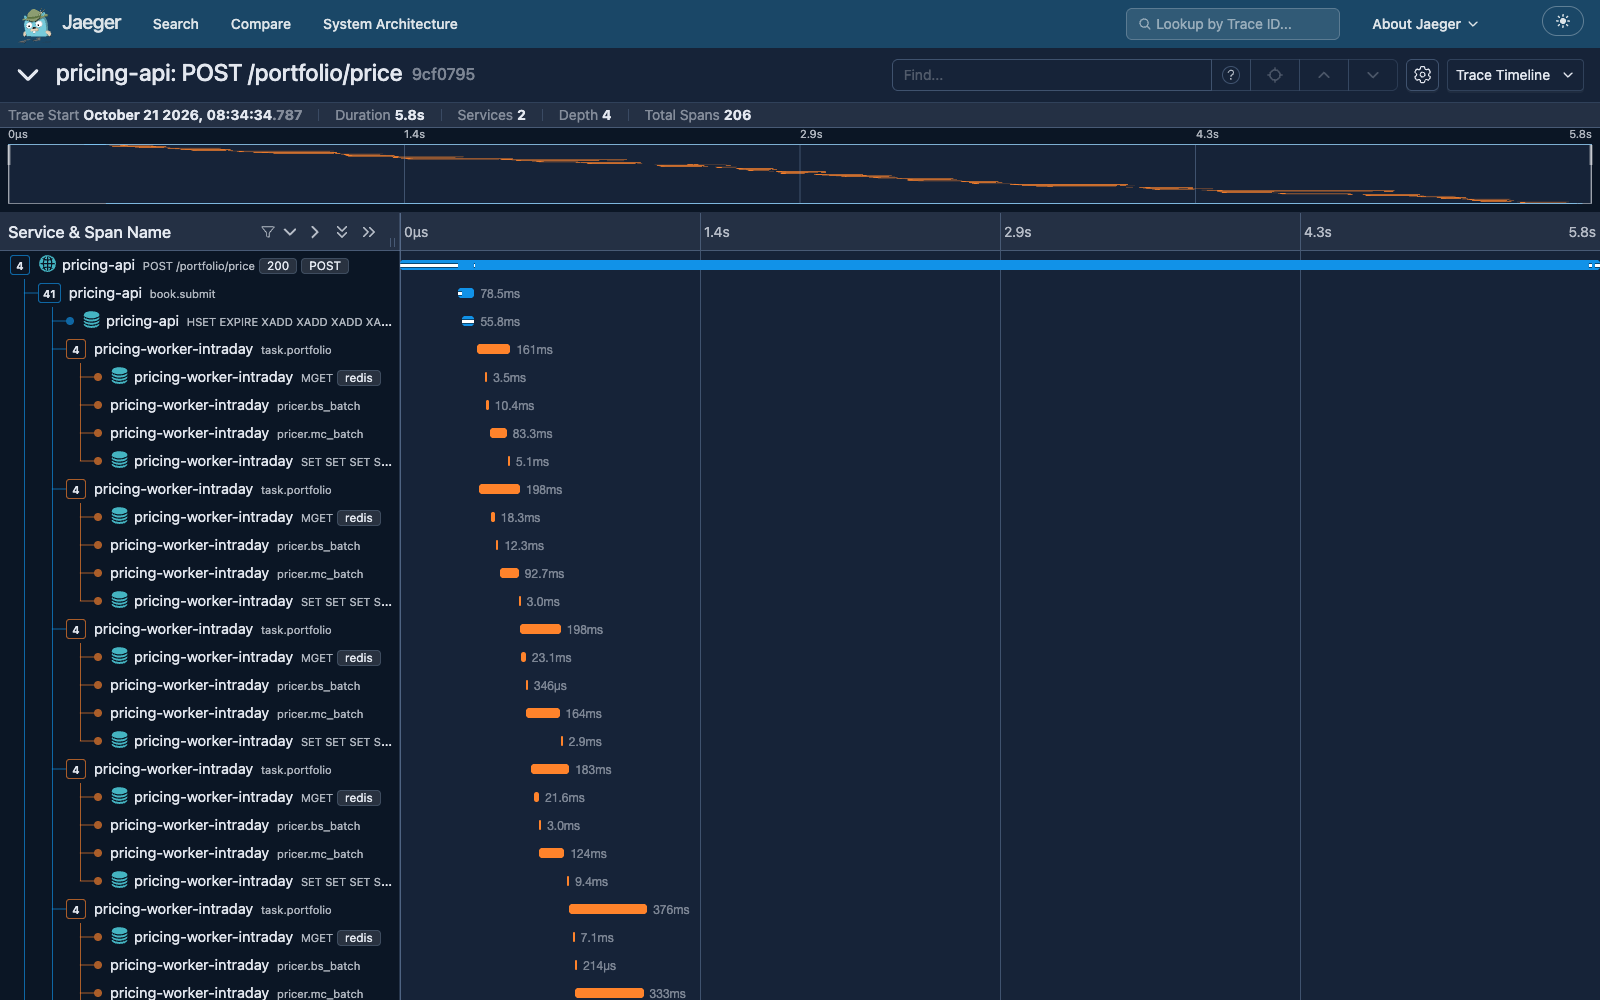Open the Trace Timeline view dropdown
The height and width of the screenshot is (1000, 1600).
pos(1515,75)
